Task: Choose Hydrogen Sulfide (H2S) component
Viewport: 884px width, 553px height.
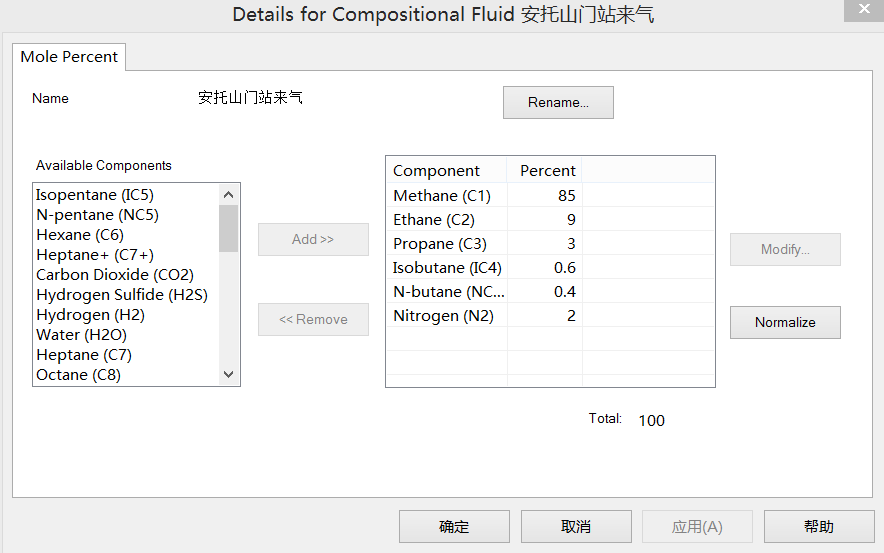Action: click(122, 295)
